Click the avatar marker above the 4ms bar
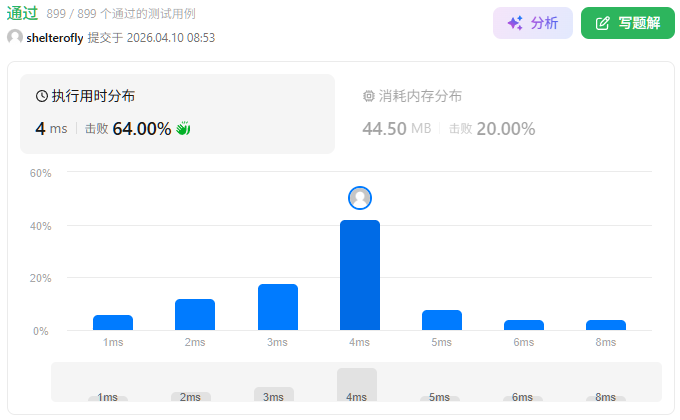 pos(360,198)
